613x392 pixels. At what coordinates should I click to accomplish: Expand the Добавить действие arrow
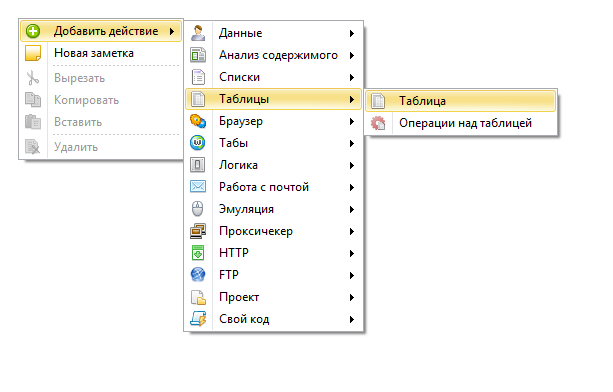172,31
